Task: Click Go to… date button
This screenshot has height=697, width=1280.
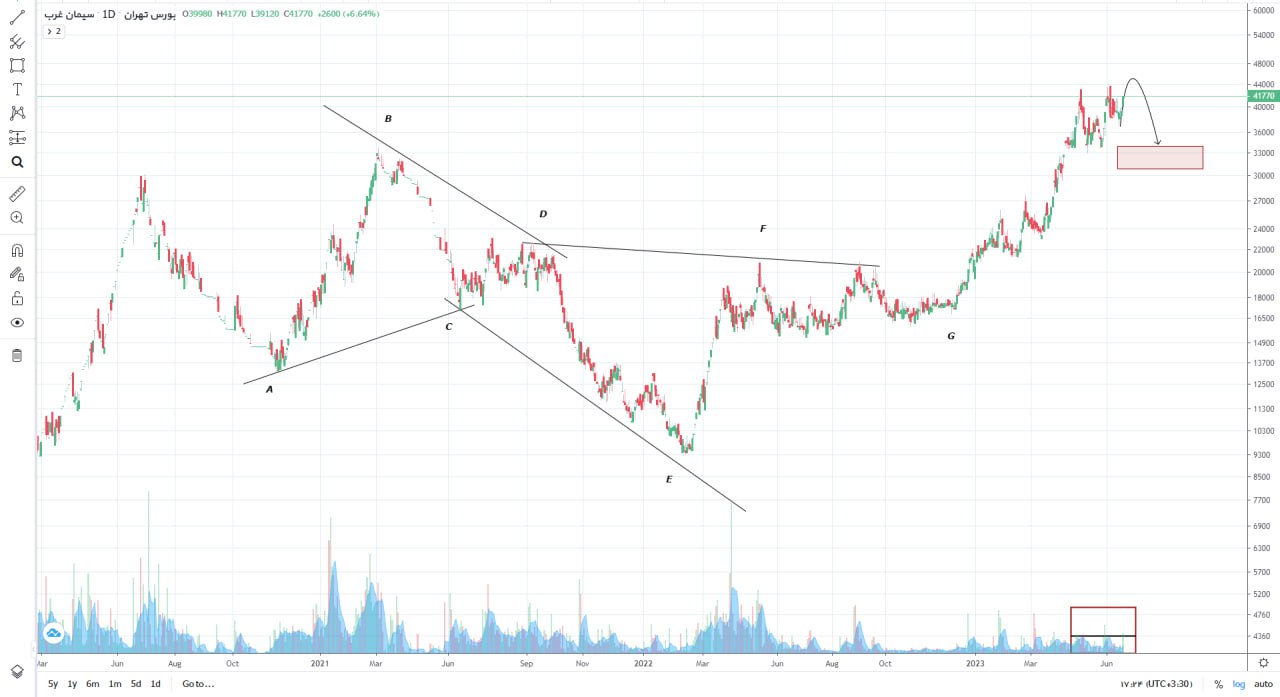Action: (x=198, y=684)
